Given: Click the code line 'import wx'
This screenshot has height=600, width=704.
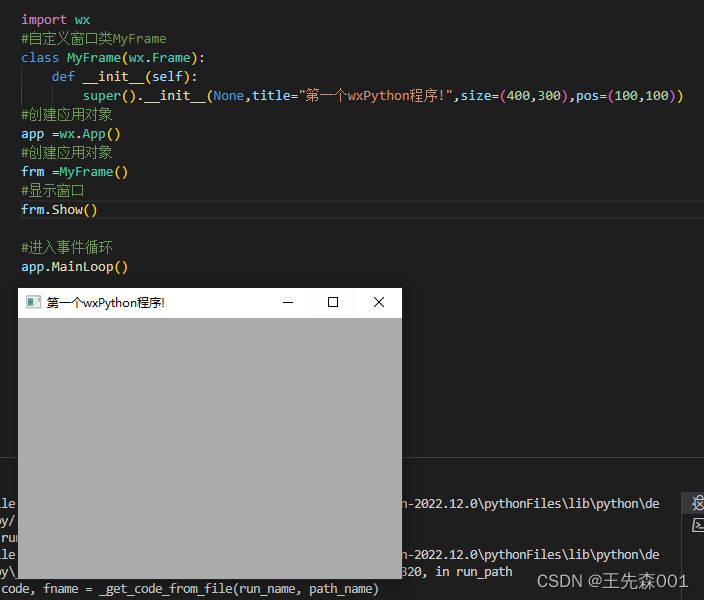Looking at the screenshot, I should (x=56, y=20).
